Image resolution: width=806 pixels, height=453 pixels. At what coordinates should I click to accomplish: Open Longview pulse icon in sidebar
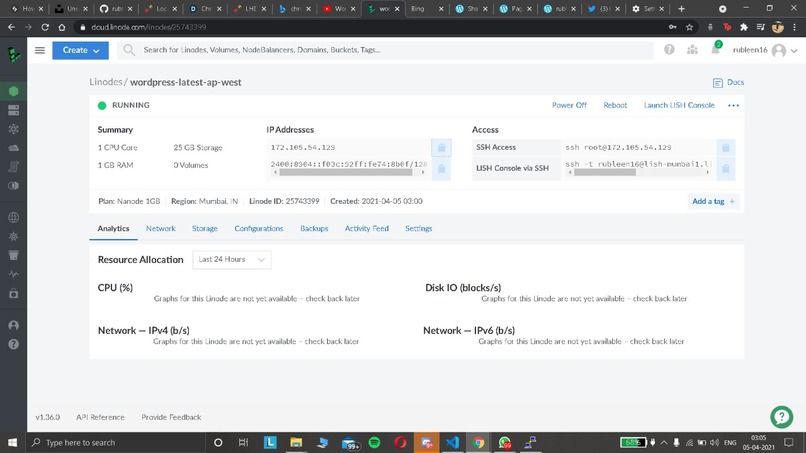[13, 274]
